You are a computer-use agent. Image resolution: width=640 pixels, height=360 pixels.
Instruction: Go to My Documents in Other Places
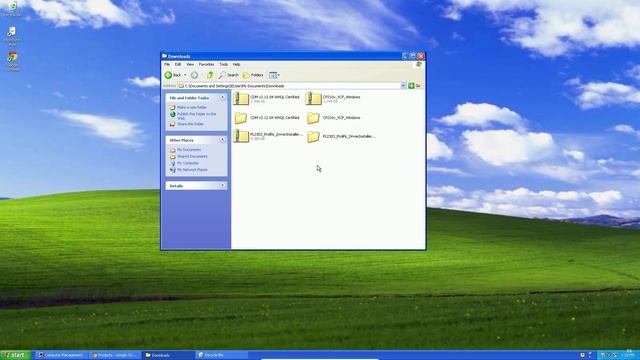pos(189,150)
